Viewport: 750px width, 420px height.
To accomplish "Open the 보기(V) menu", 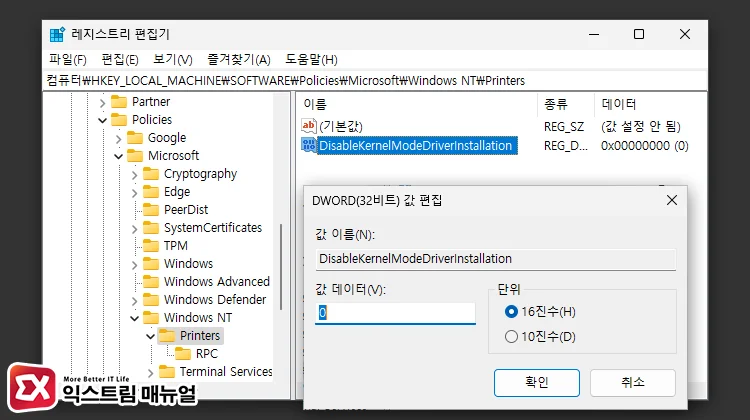I will click(172, 60).
